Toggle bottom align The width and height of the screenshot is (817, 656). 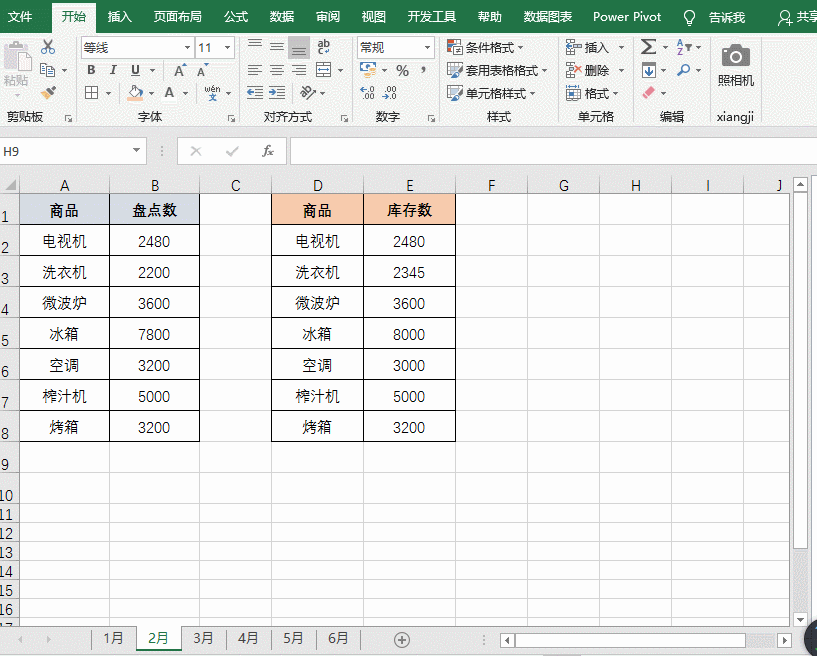click(299, 47)
